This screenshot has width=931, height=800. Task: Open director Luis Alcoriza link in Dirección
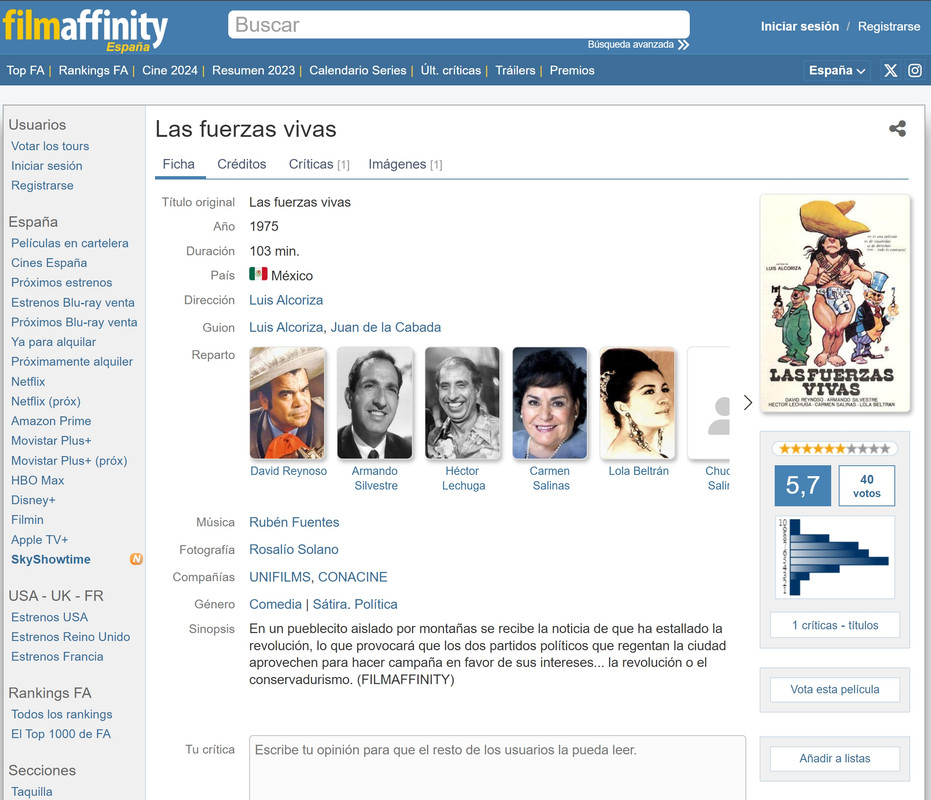[x=286, y=300]
